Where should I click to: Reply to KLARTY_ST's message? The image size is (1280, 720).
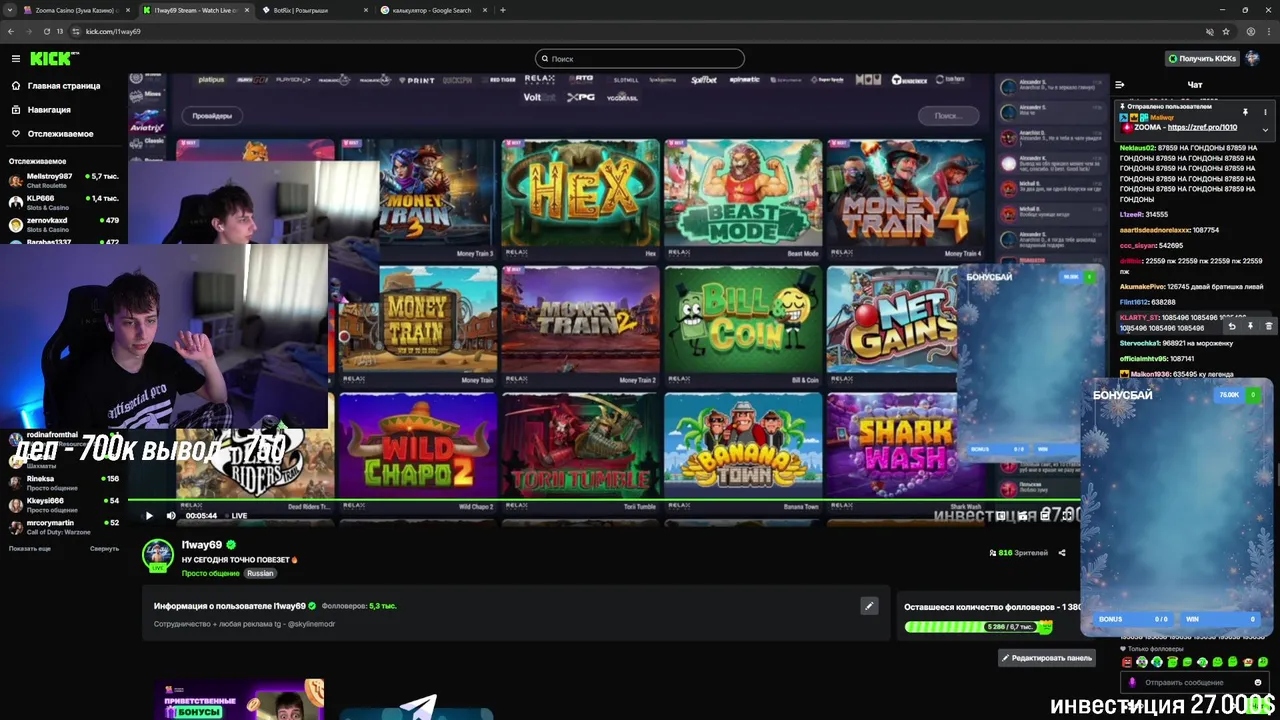pyautogui.click(x=1232, y=326)
